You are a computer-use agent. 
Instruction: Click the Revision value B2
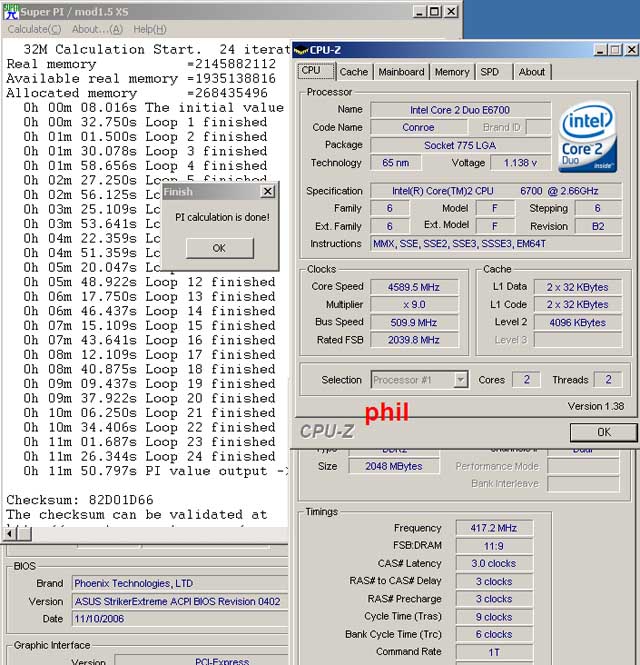tap(598, 226)
